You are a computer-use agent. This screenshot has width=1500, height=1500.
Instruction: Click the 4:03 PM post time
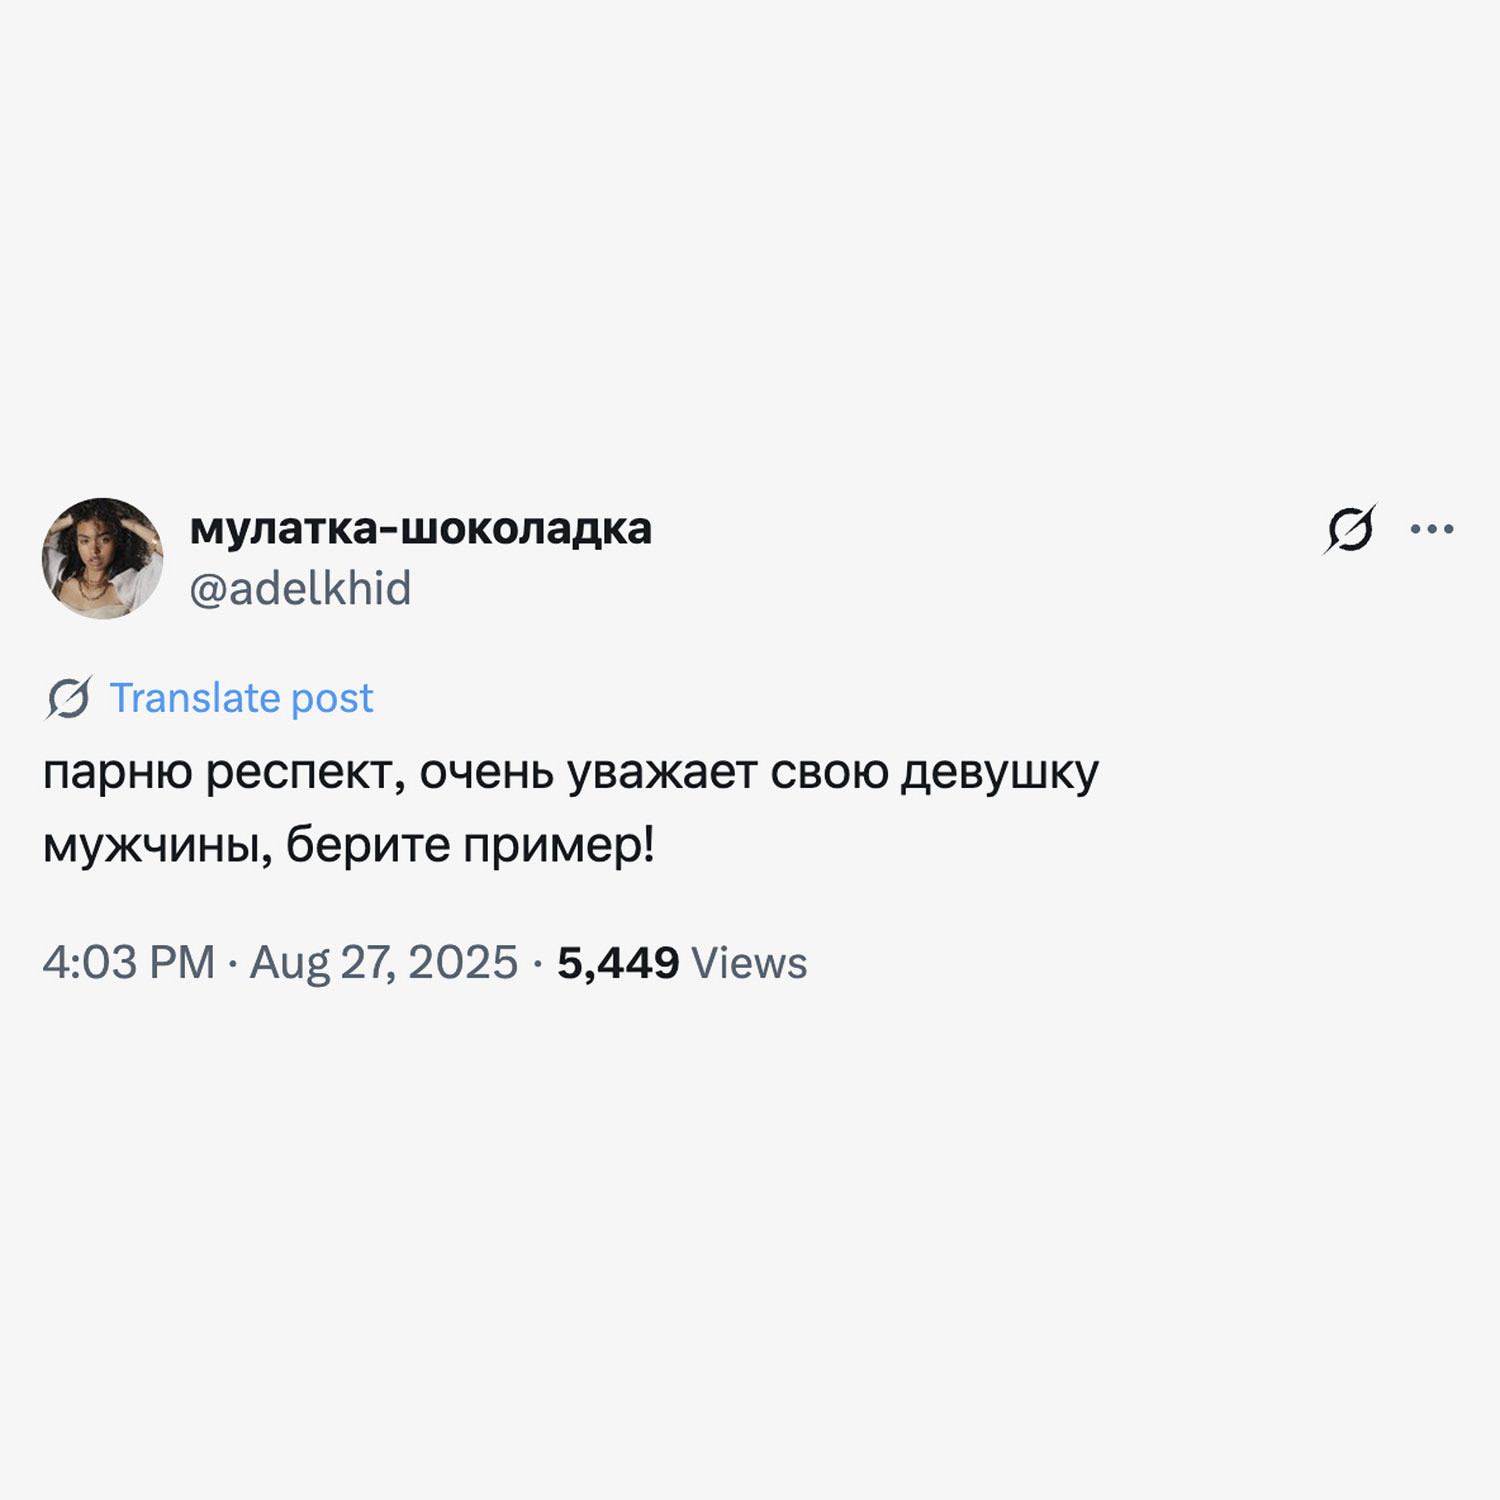click(128, 963)
